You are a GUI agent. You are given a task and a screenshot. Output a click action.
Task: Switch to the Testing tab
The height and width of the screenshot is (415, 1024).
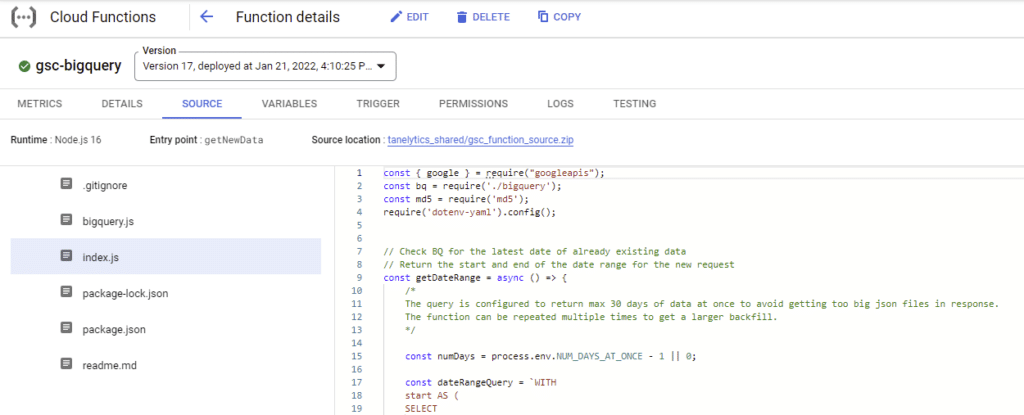[634, 103]
